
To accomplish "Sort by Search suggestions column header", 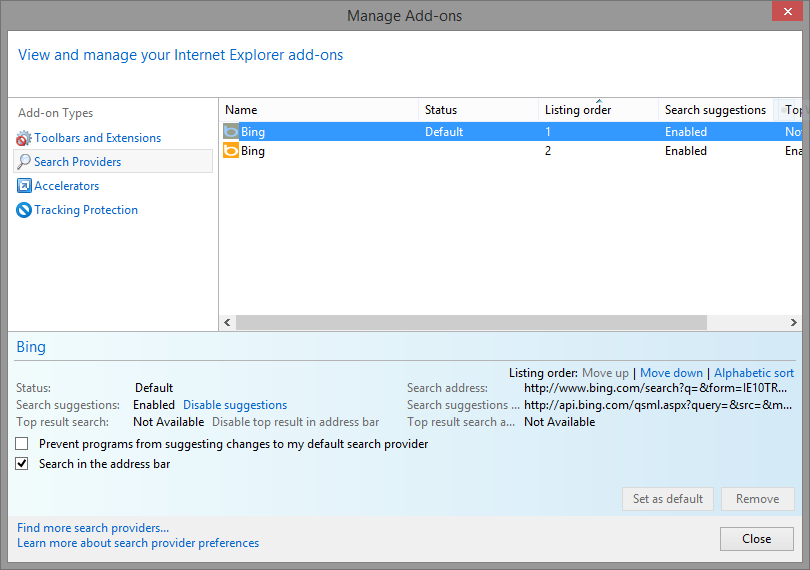I will [x=715, y=110].
